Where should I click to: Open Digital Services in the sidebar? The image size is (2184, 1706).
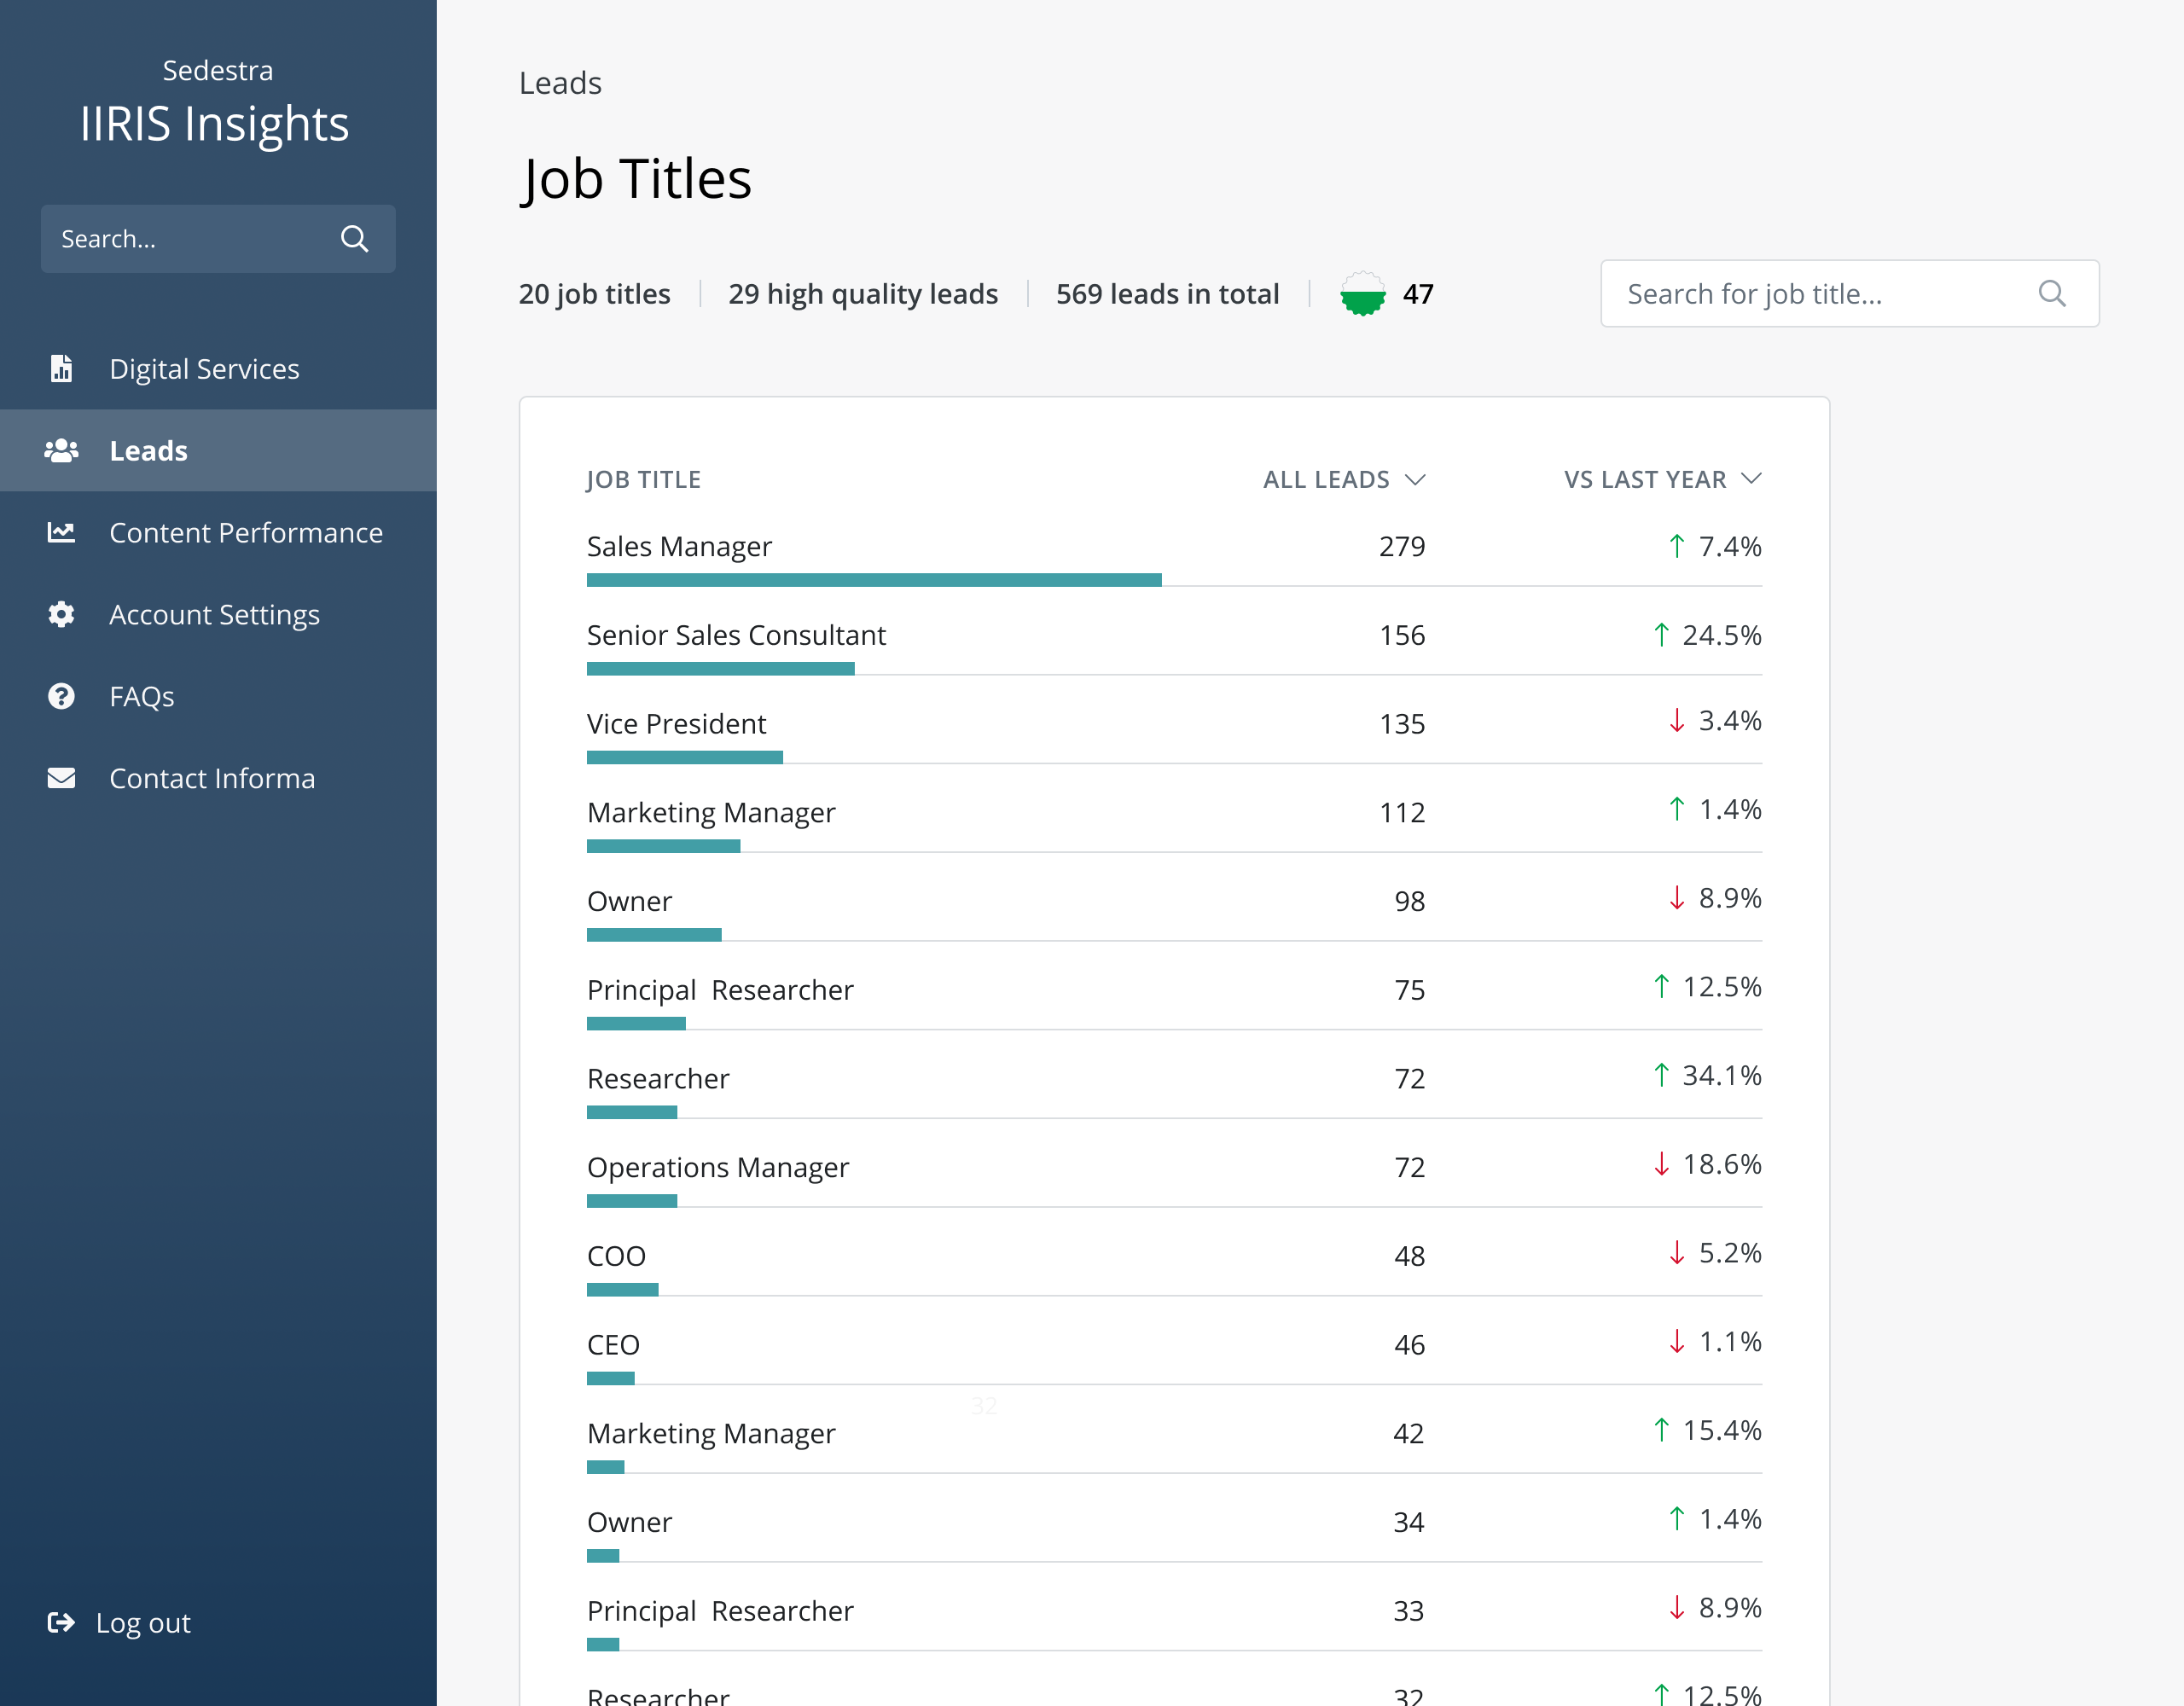(218, 368)
